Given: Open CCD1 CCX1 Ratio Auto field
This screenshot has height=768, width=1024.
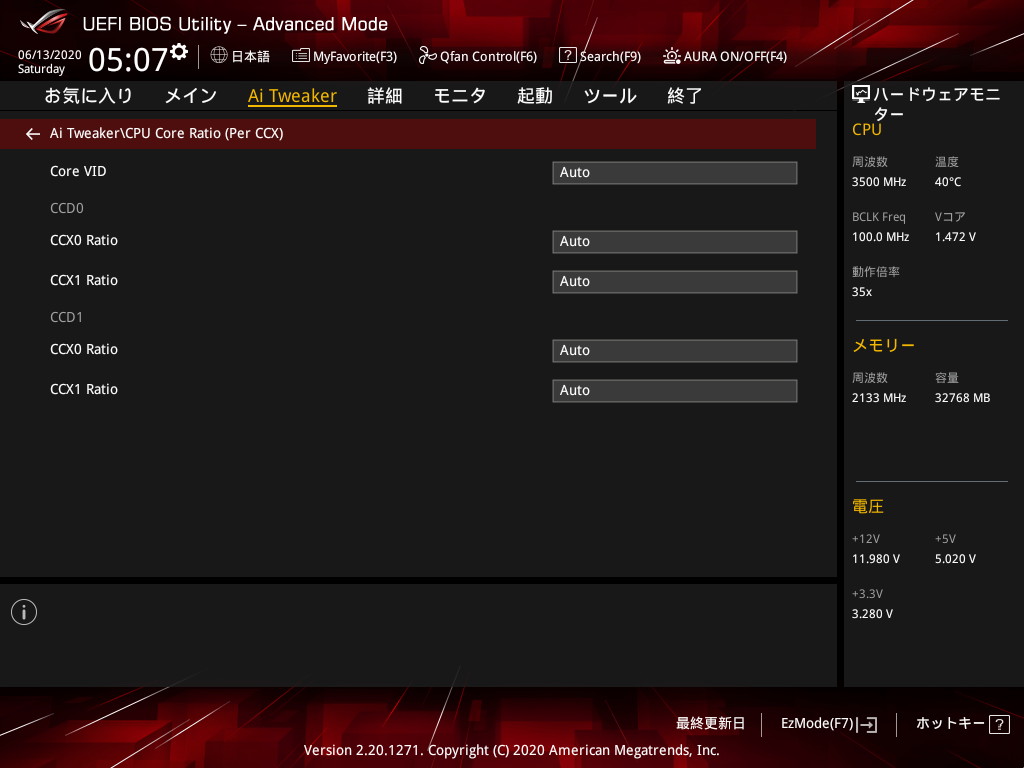Looking at the screenshot, I should click(675, 391).
